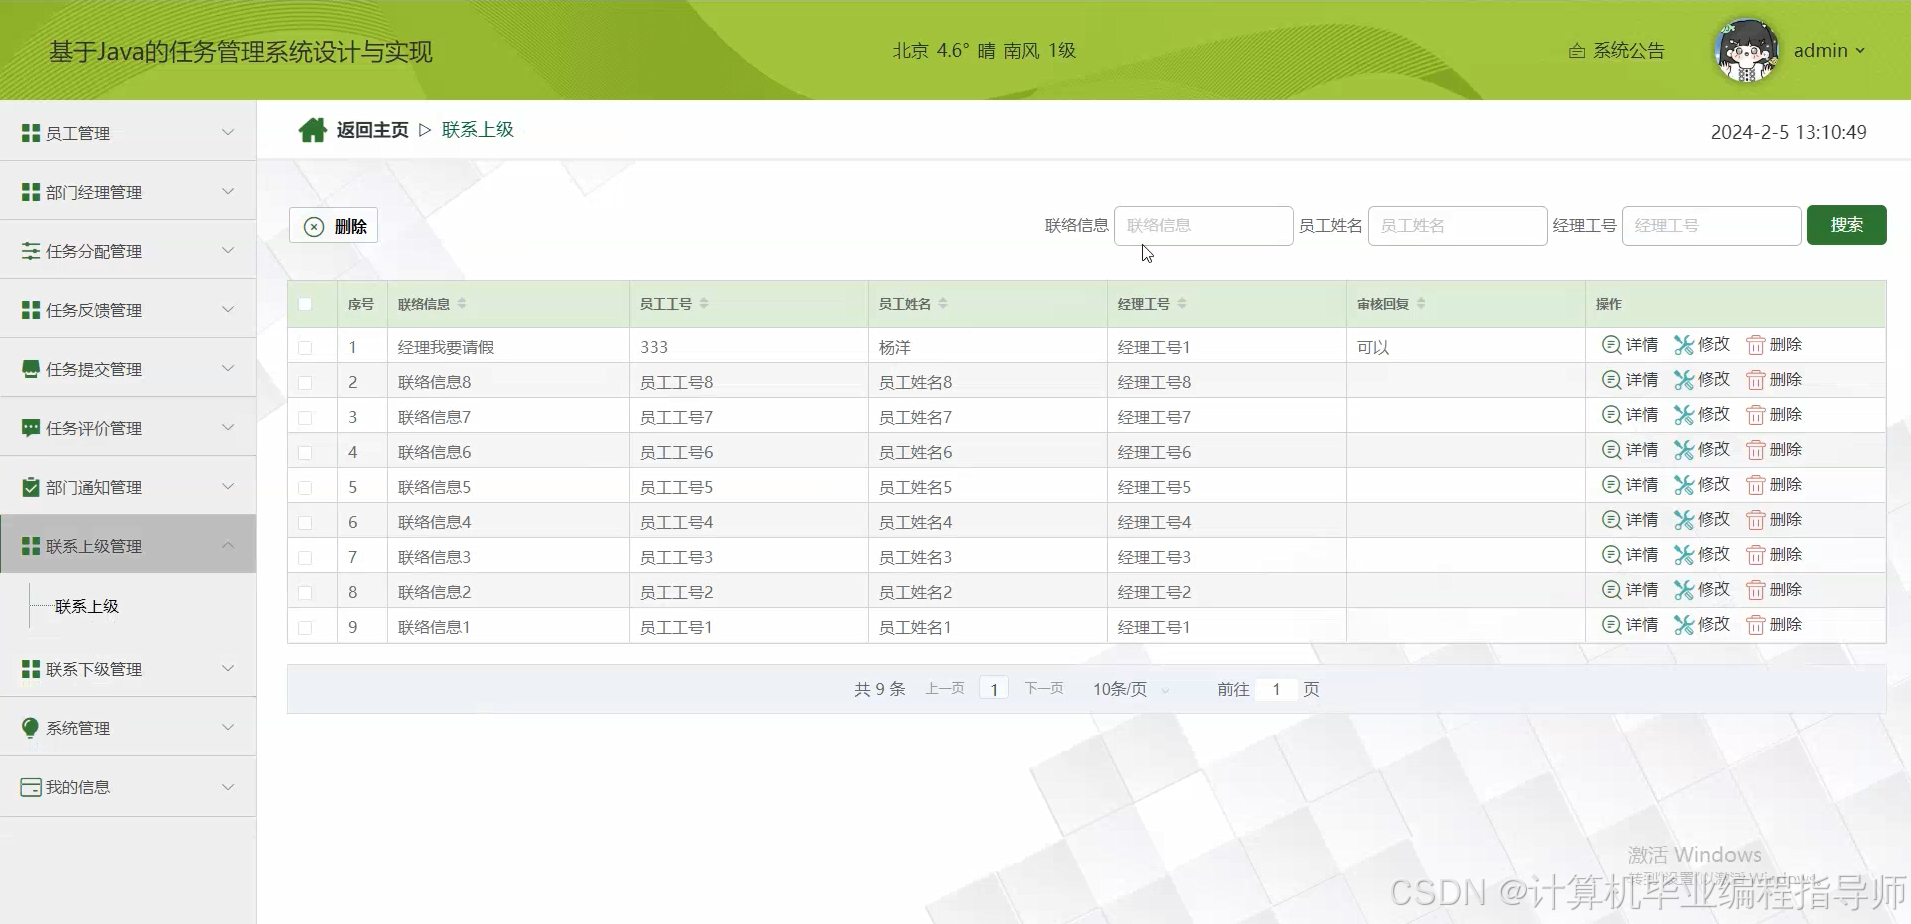
Task: Expand the 员工管理 chevron
Action: [x=228, y=132]
